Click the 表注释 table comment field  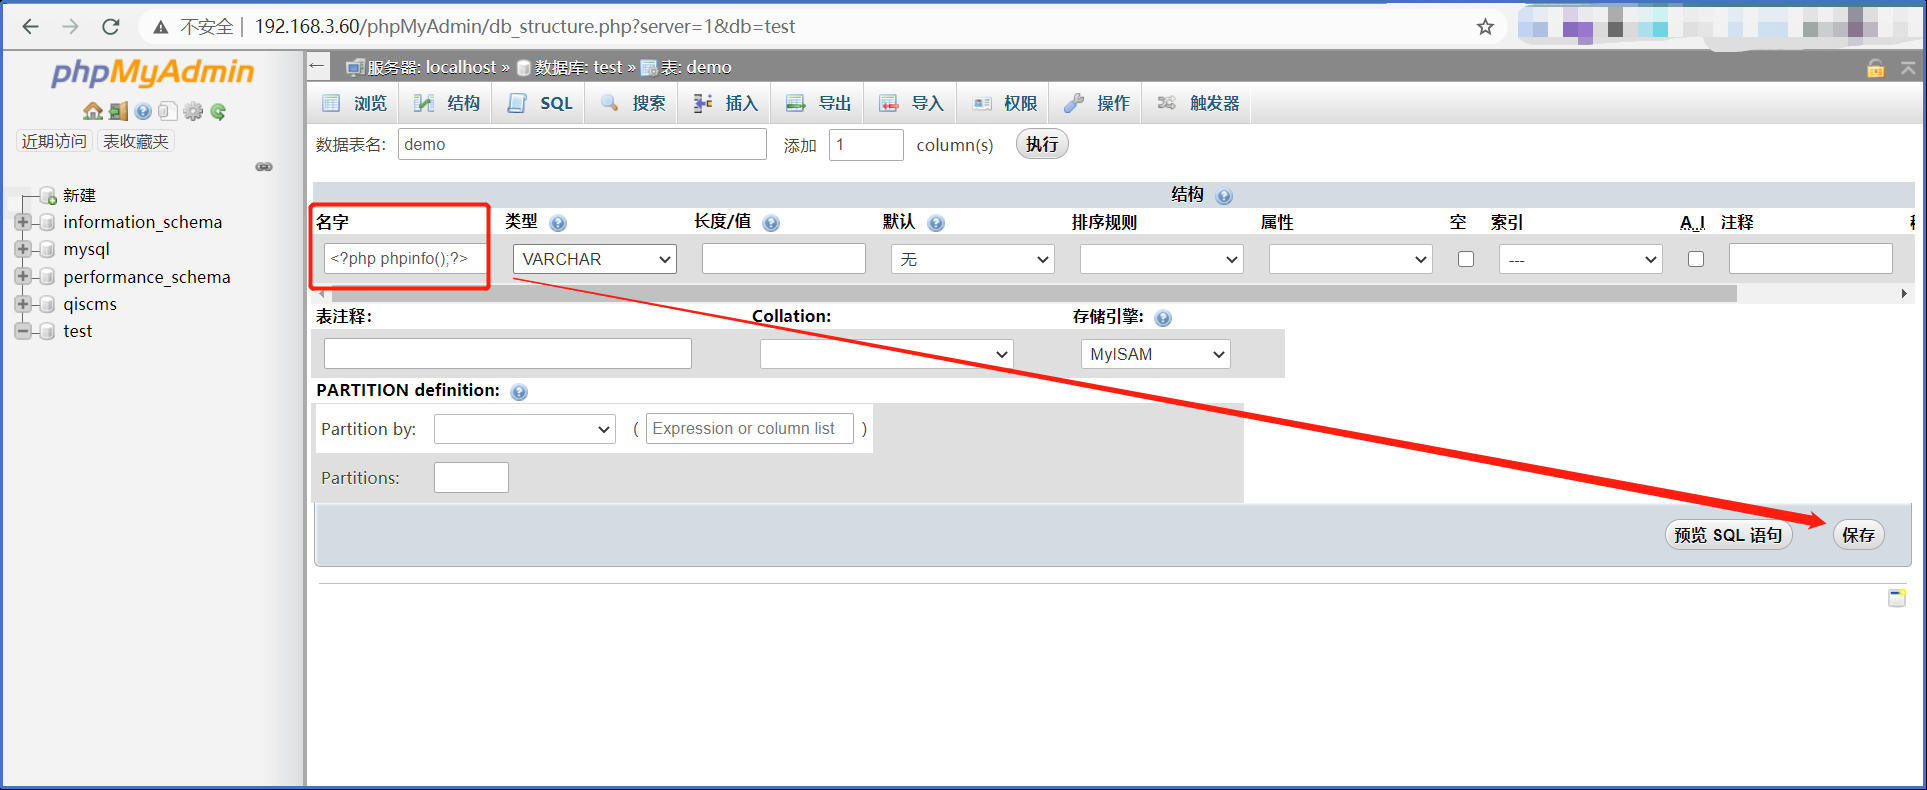(x=507, y=353)
